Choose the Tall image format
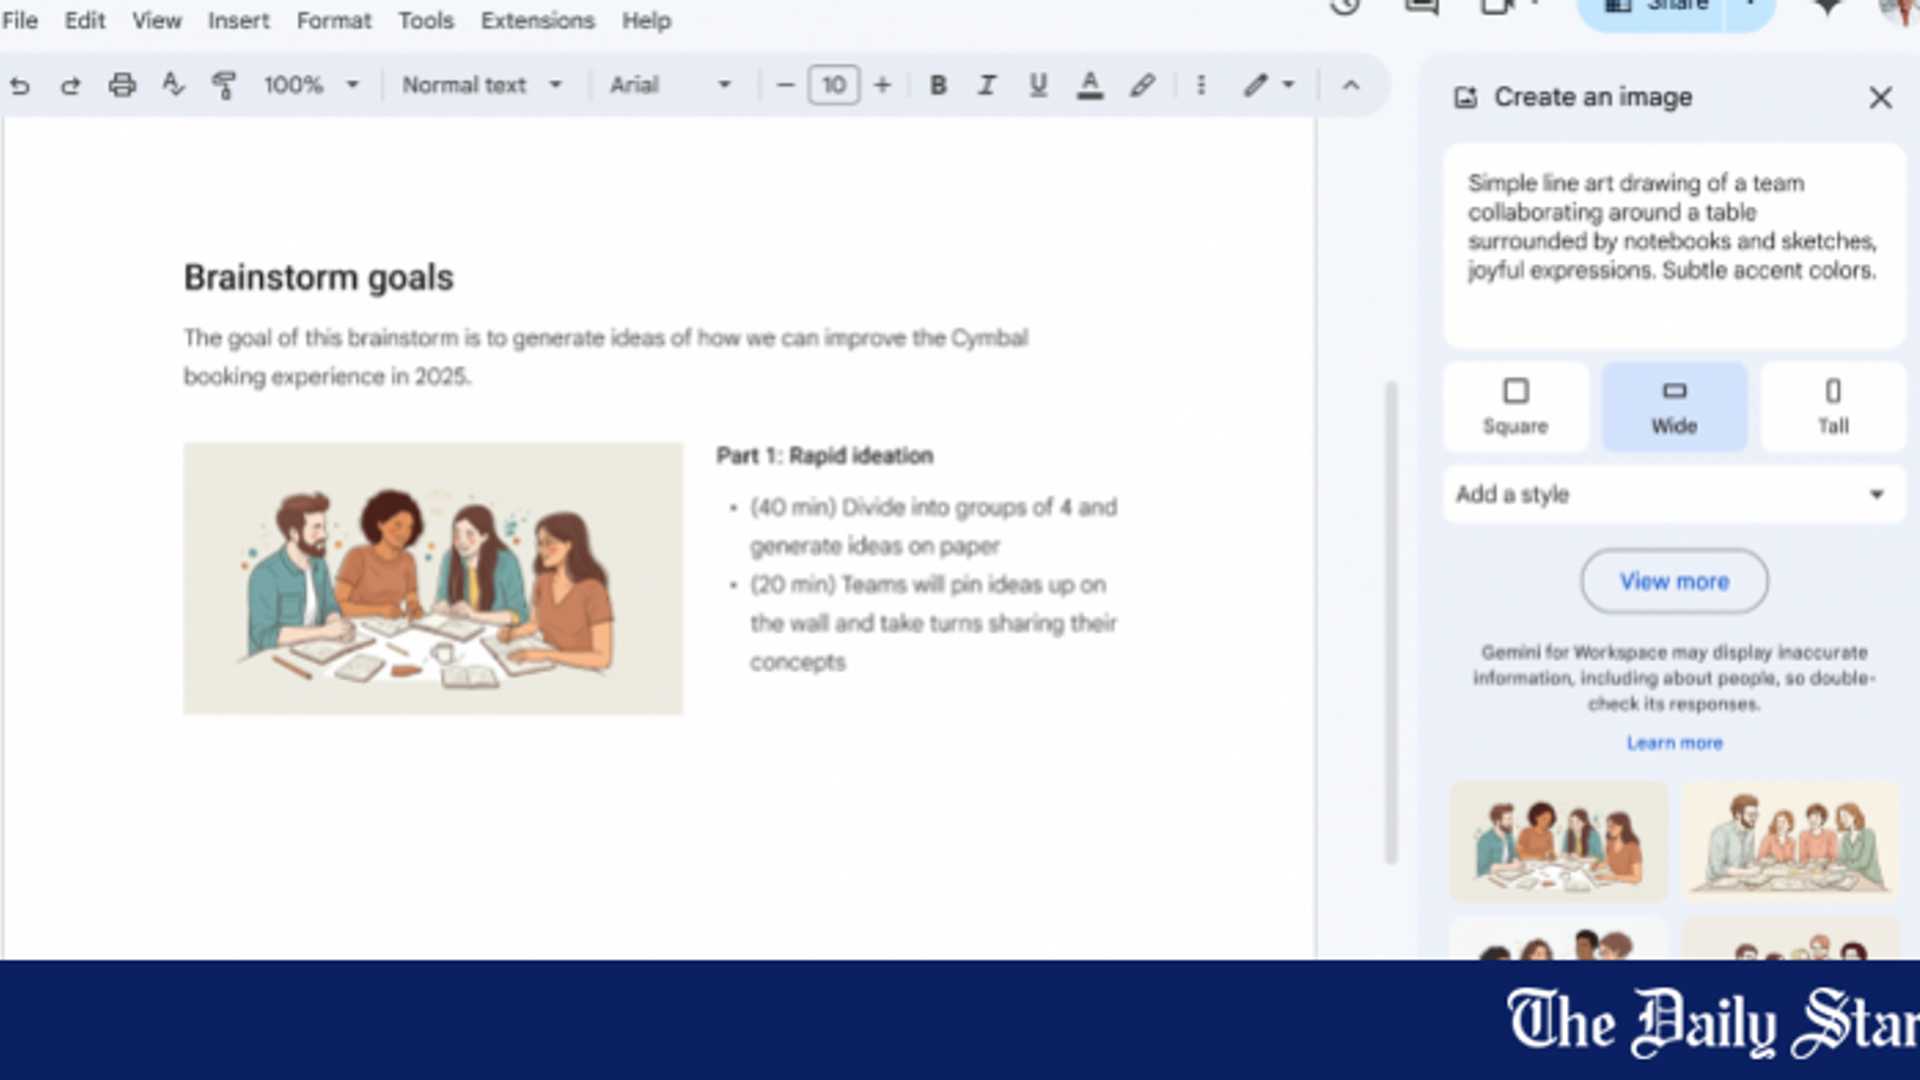This screenshot has width=1920, height=1080. (1833, 405)
